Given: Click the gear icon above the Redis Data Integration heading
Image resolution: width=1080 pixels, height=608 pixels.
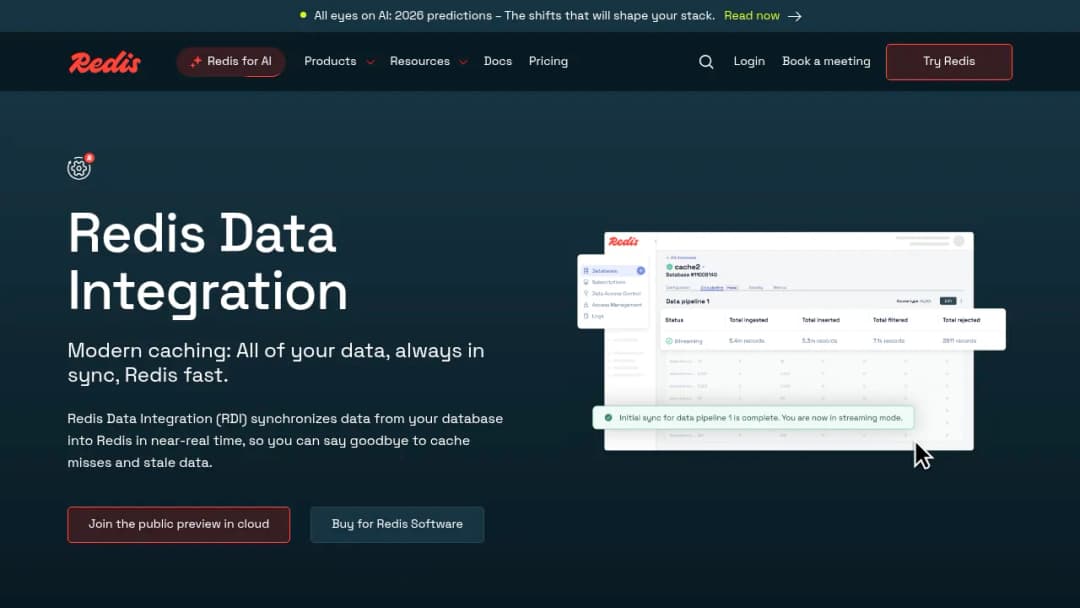Looking at the screenshot, I should [79, 168].
